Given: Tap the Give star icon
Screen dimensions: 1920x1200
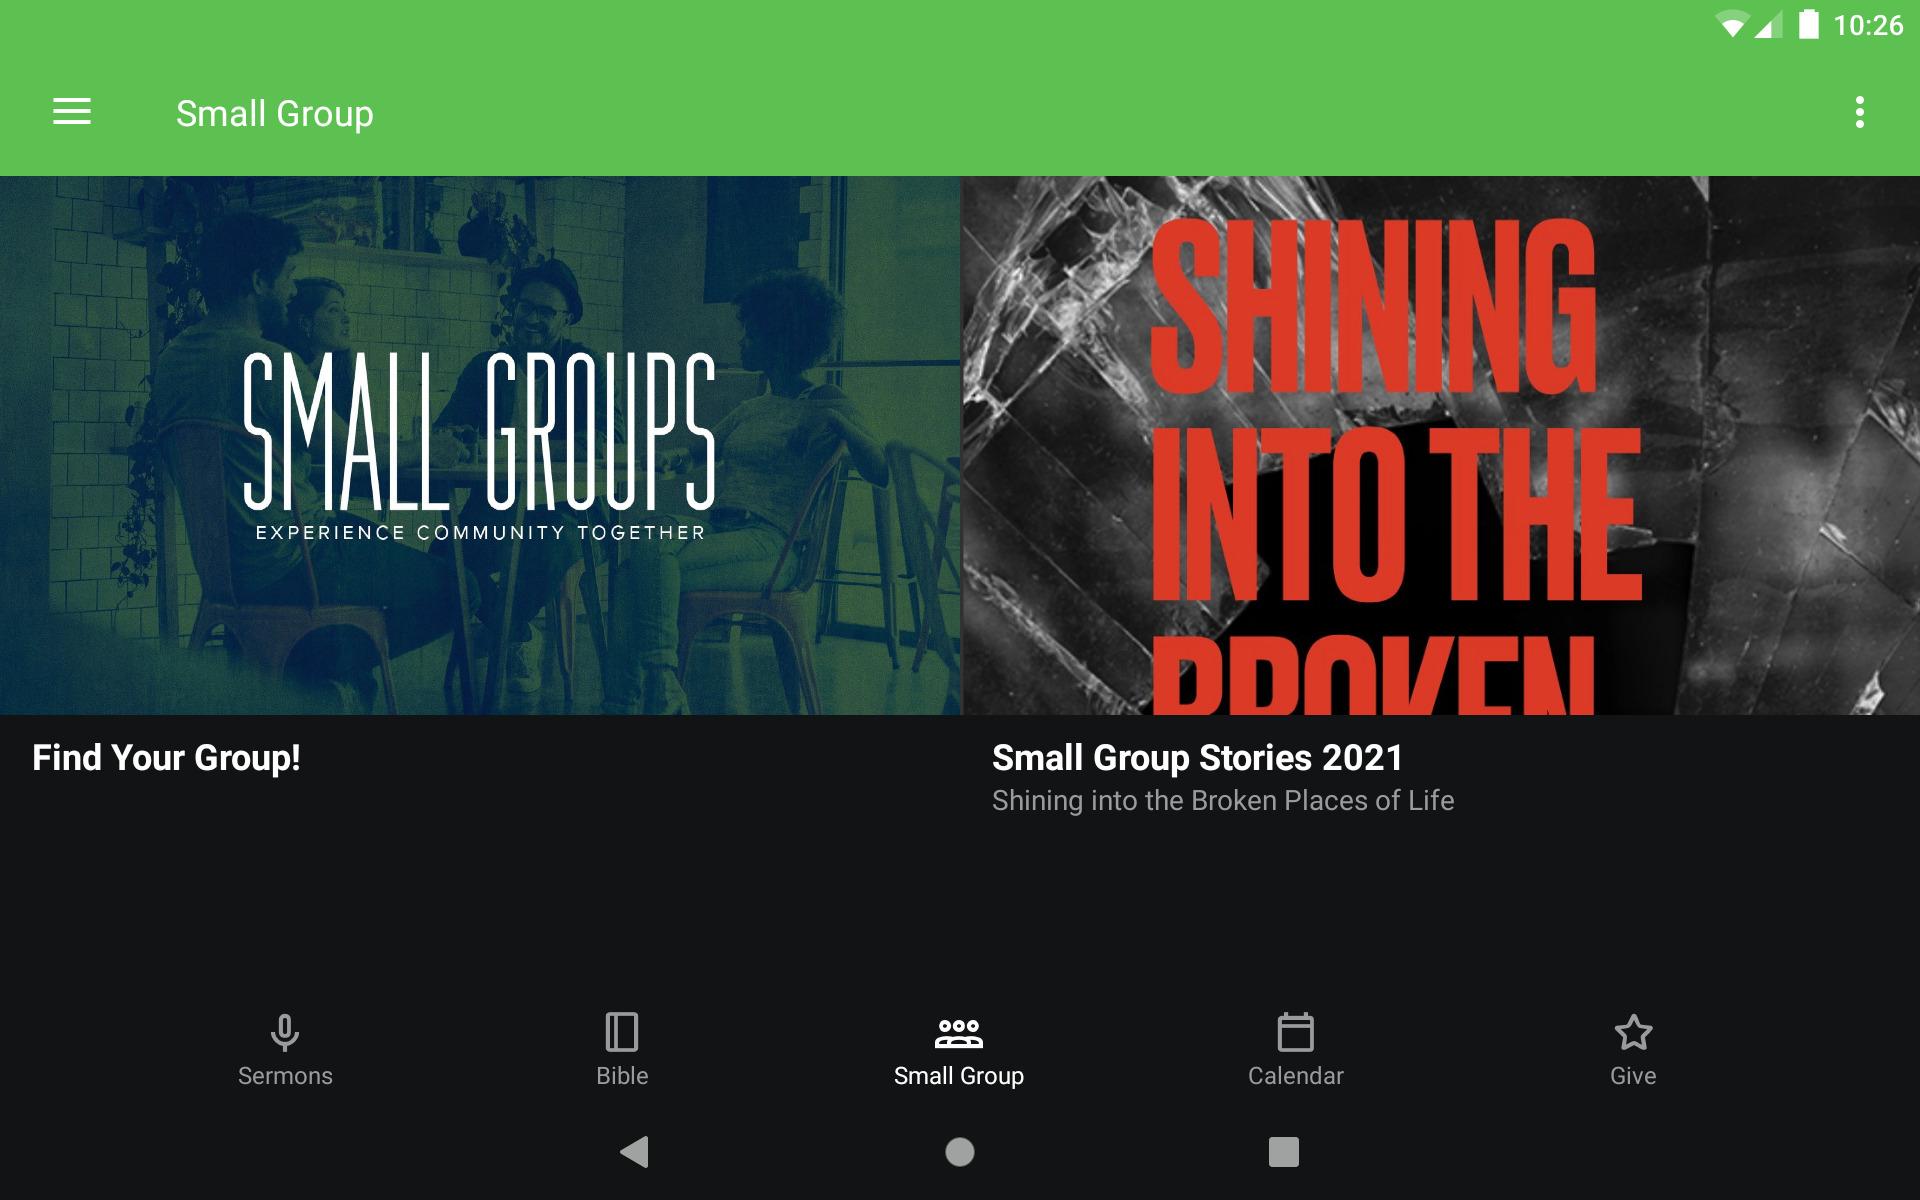Looking at the screenshot, I should [x=1633, y=1032].
